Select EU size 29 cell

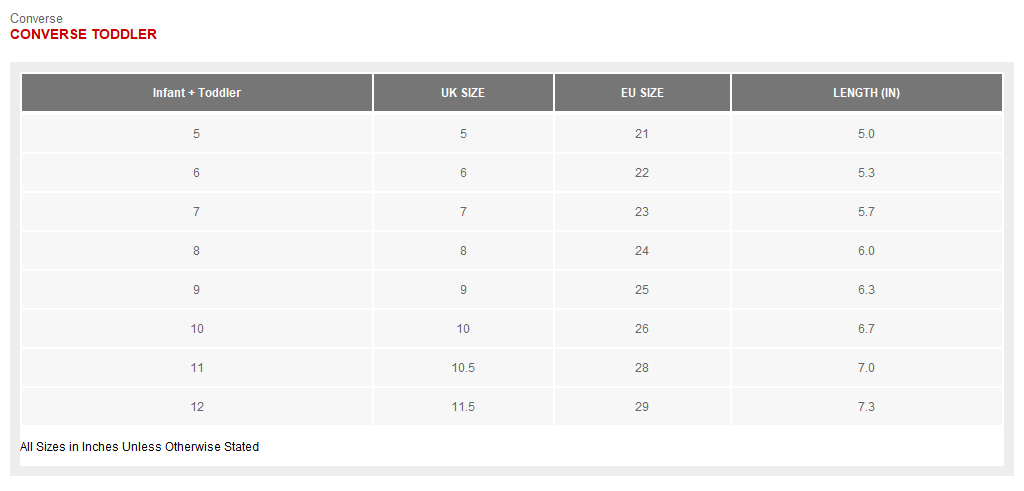(642, 407)
